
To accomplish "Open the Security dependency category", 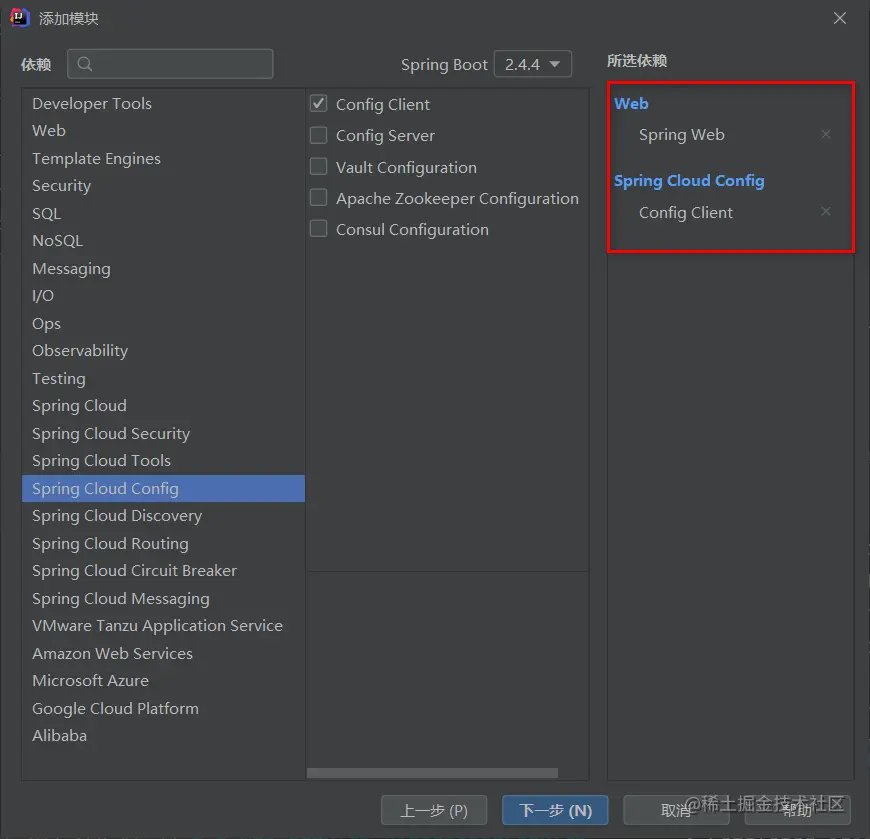I will (163, 186).
